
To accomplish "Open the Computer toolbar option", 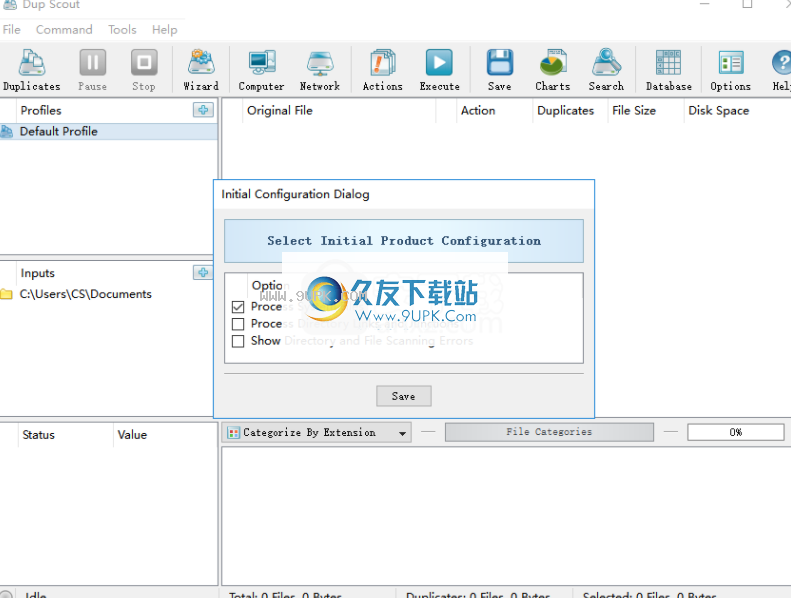I will click(261, 70).
